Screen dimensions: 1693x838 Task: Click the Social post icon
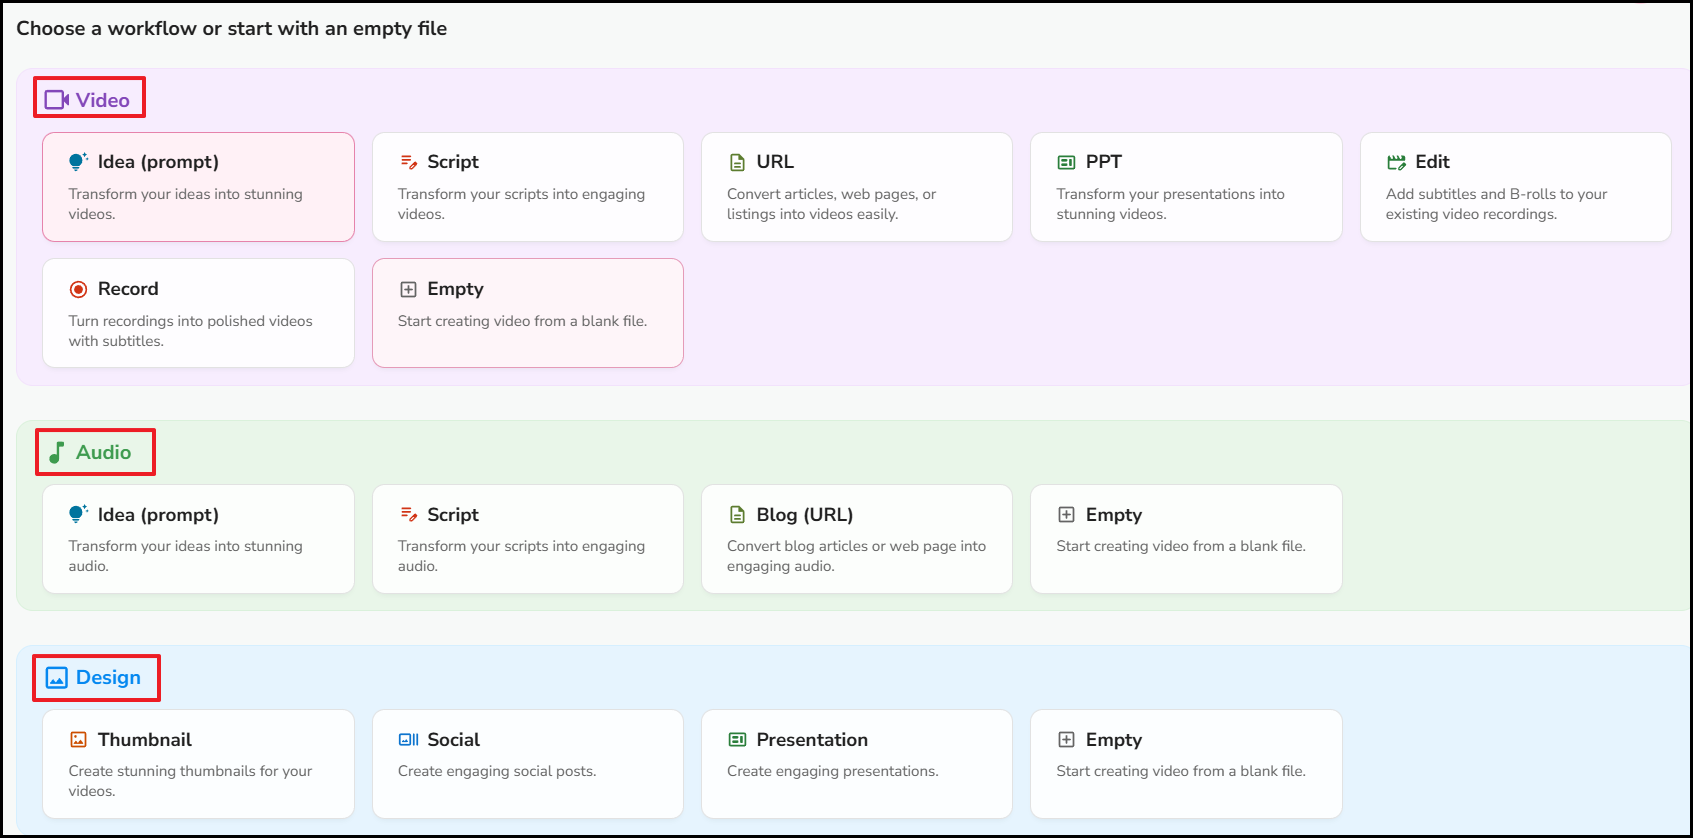408,740
